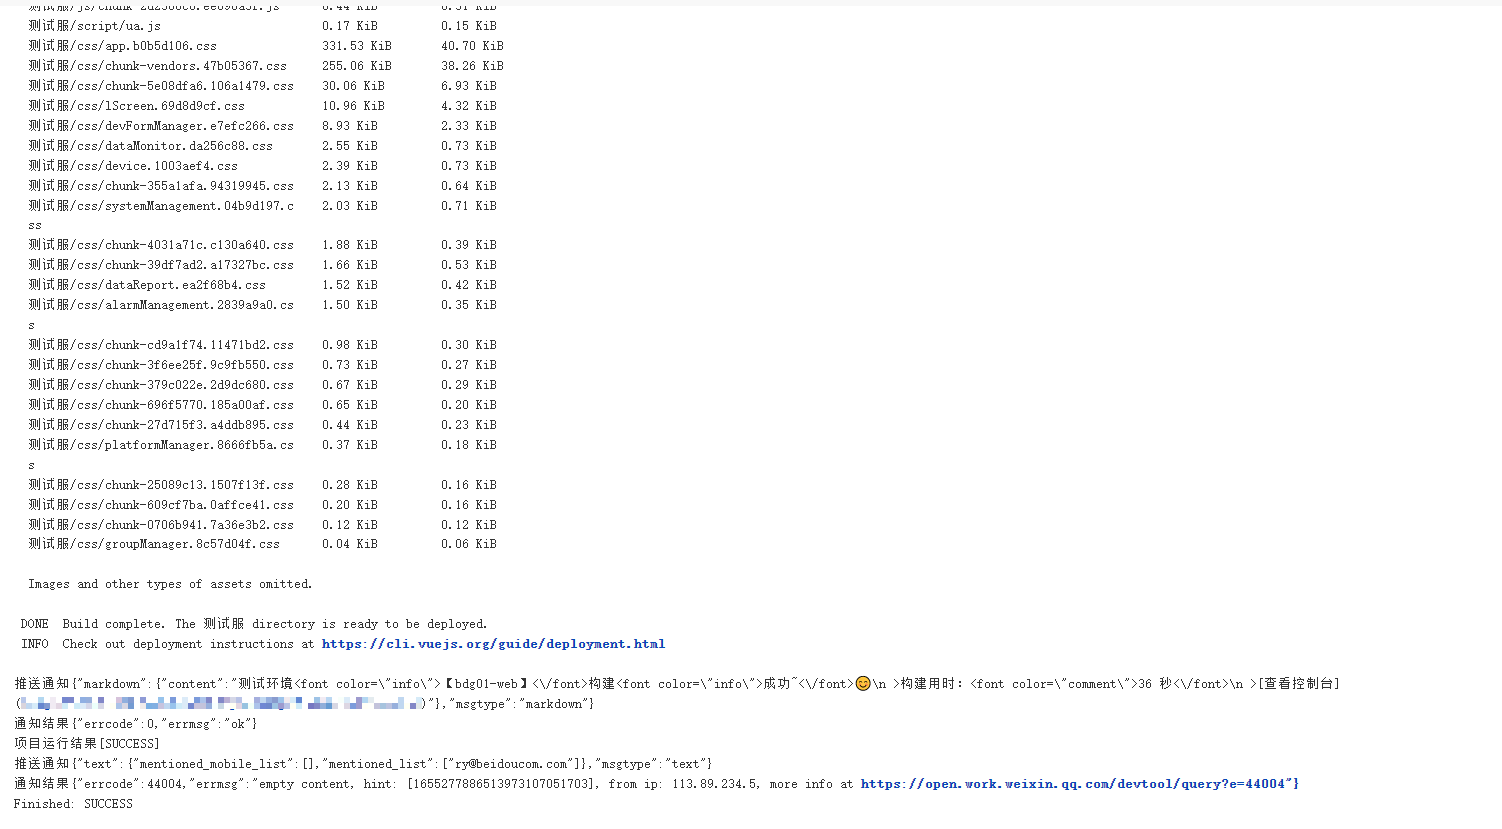The height and width of the screenshot is (829, 1502).
Task: Click the 'INFO Check out deployment instructions' text
Action: [167, 644]
